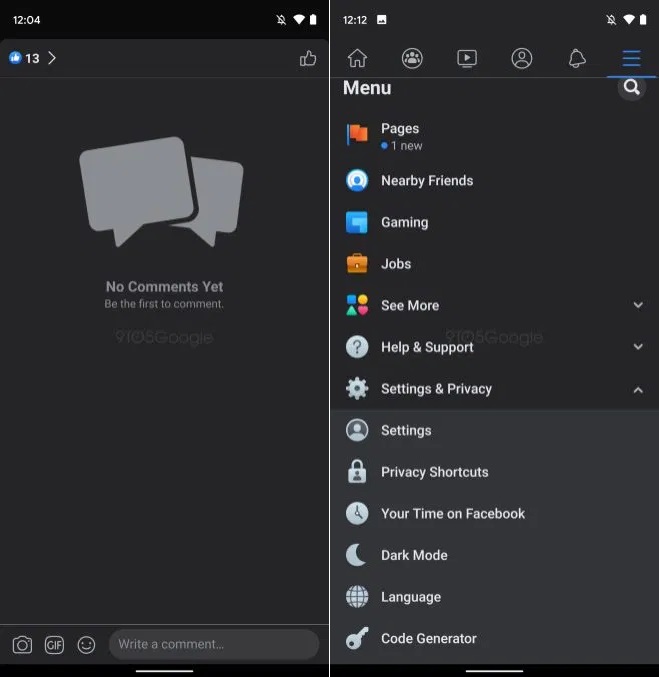Open the 13 reactions list
Screen dimensions: 659x677
pos(32,58)
